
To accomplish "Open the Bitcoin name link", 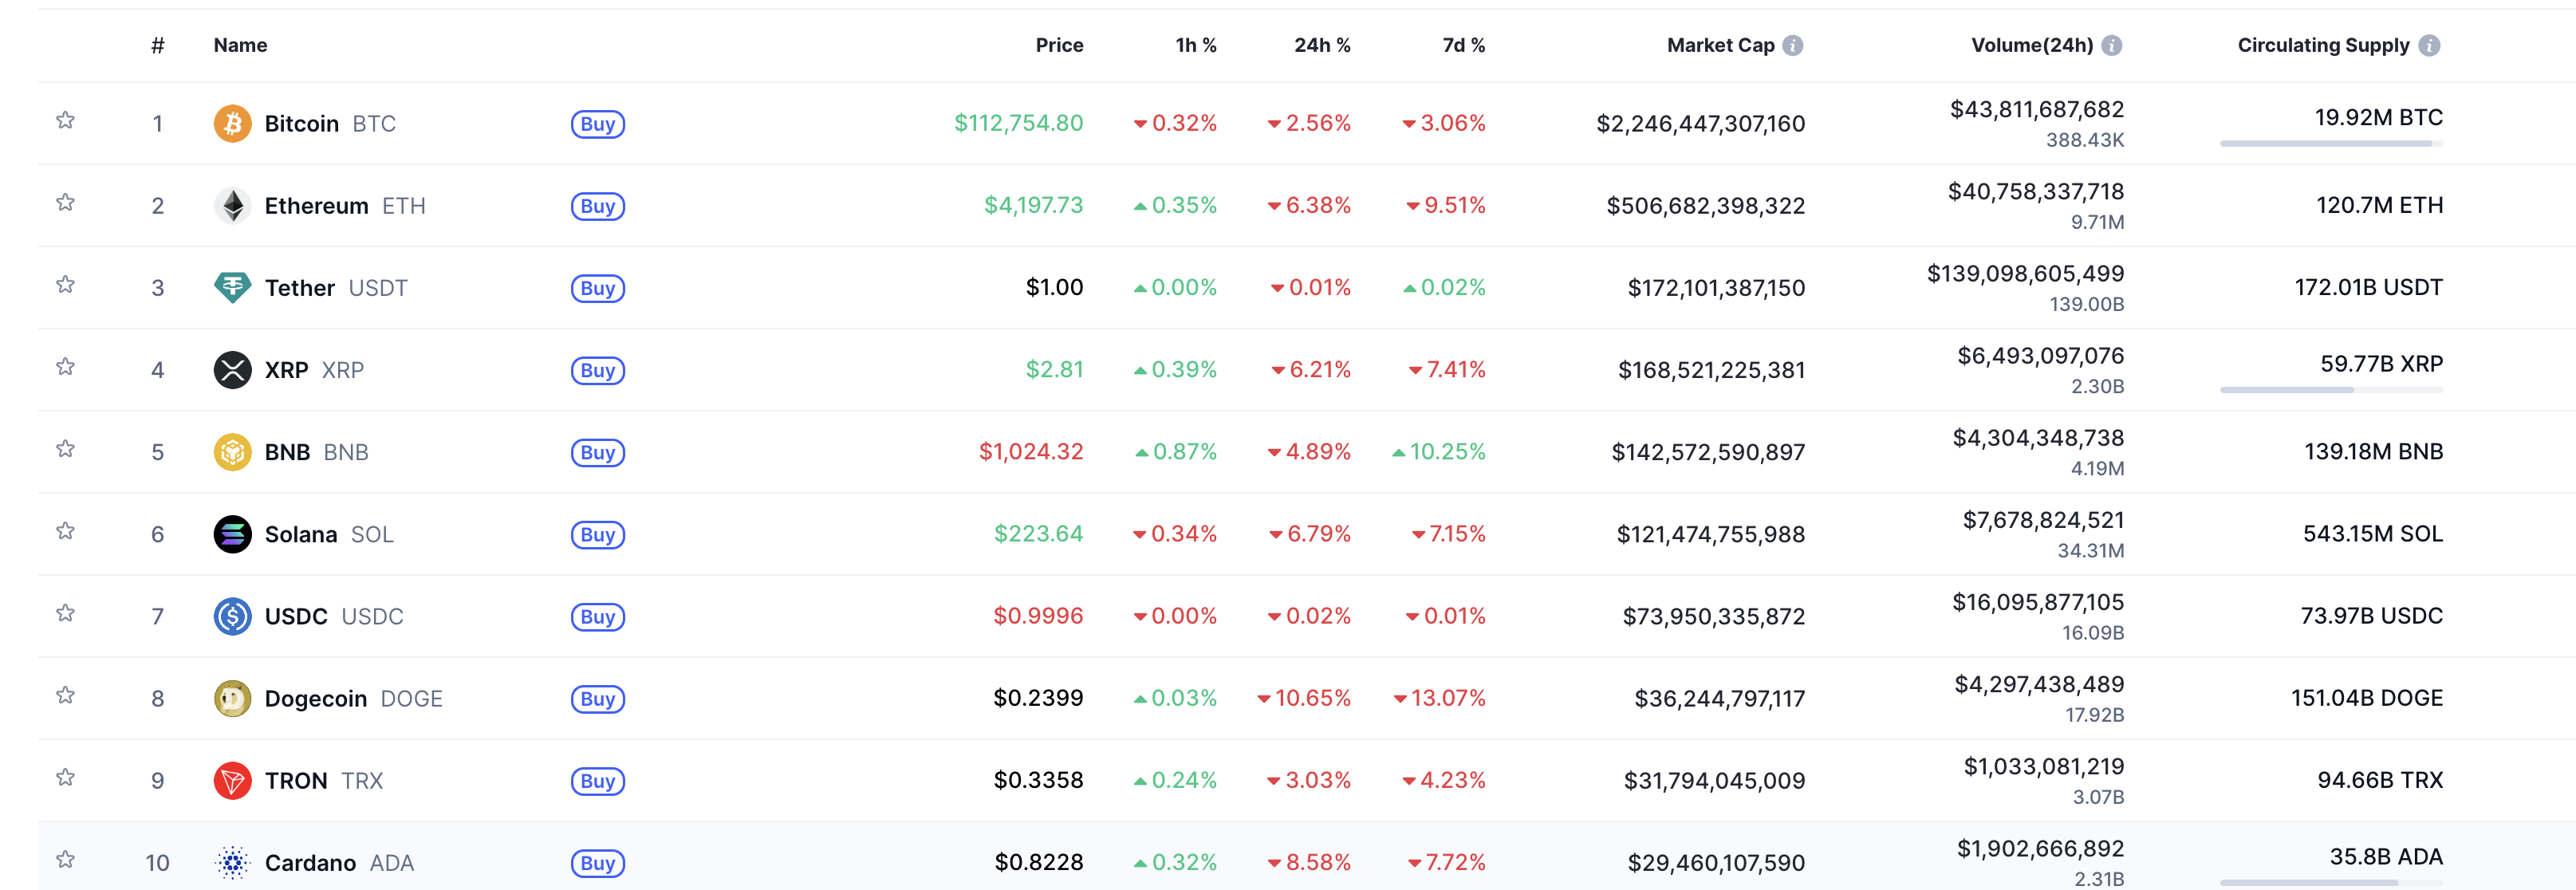I will 302,123.
